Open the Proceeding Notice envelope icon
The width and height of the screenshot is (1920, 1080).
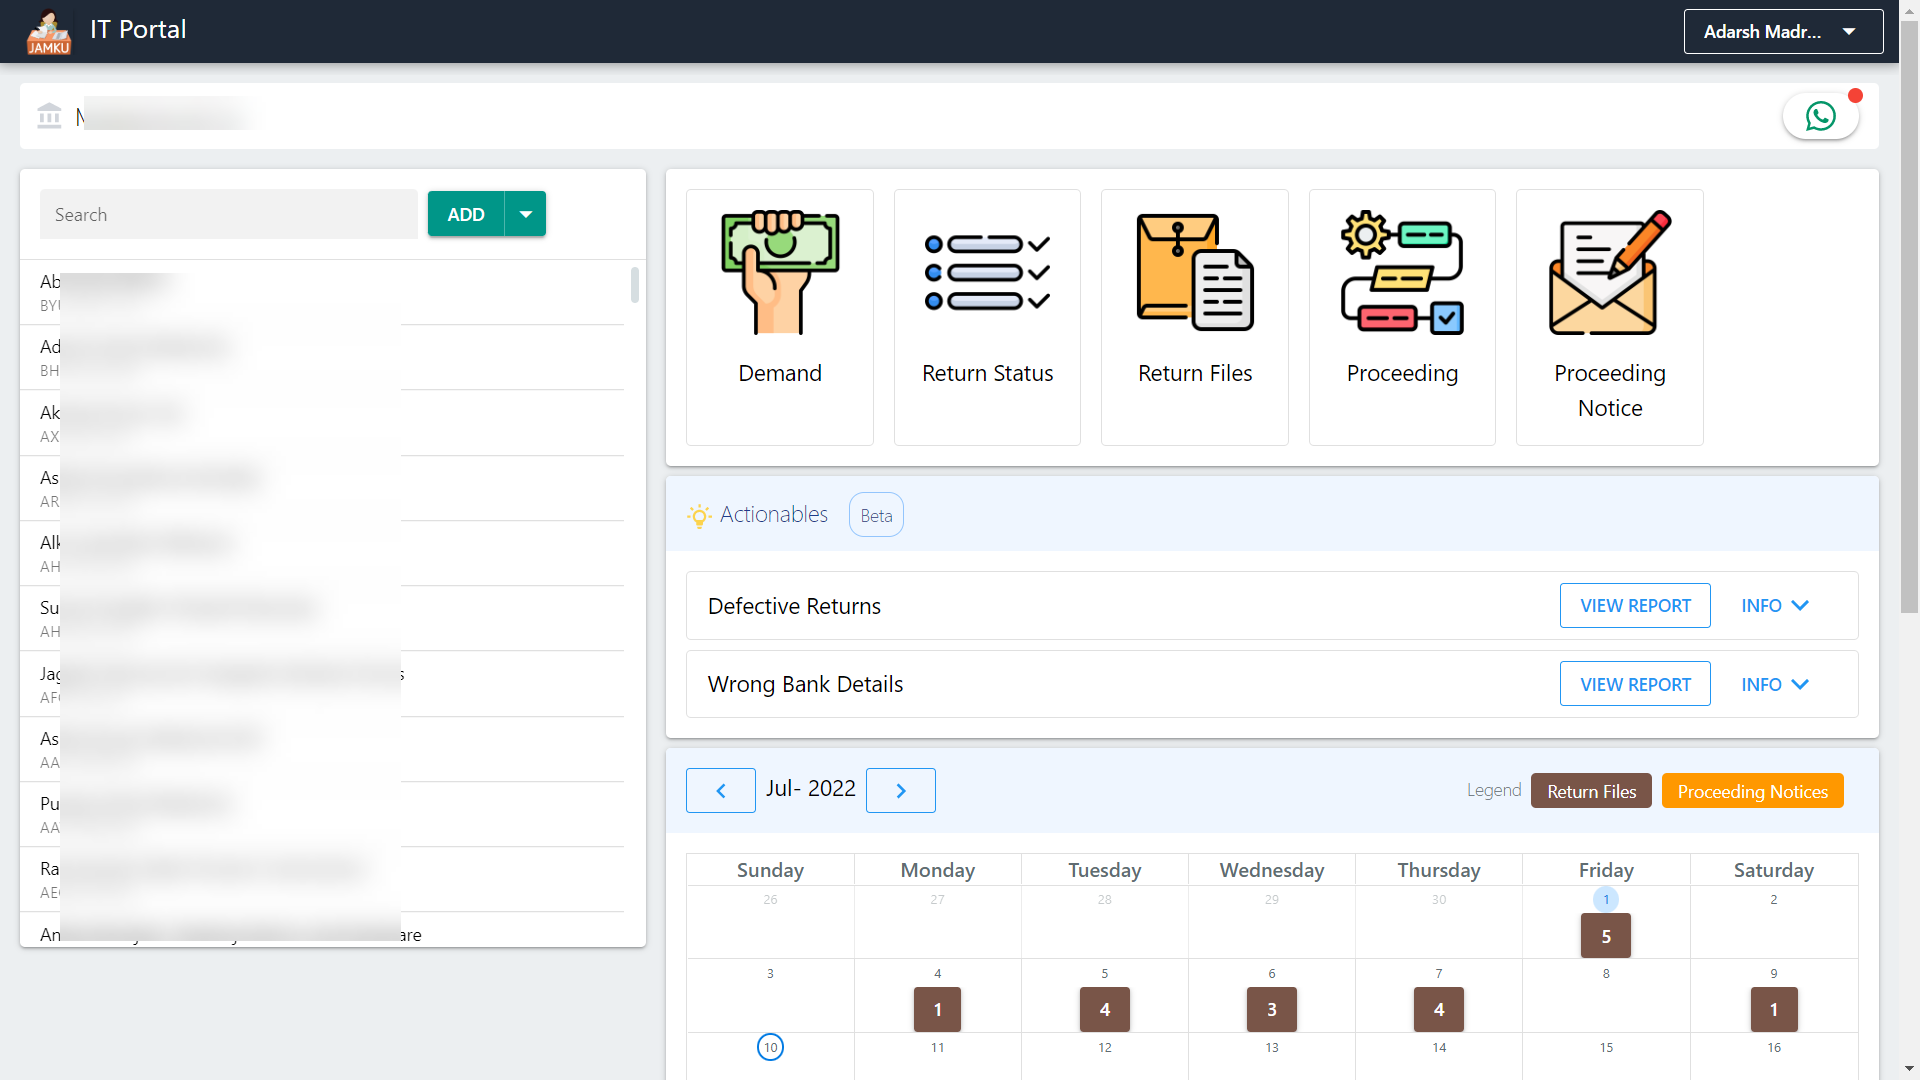point(1609,273)
